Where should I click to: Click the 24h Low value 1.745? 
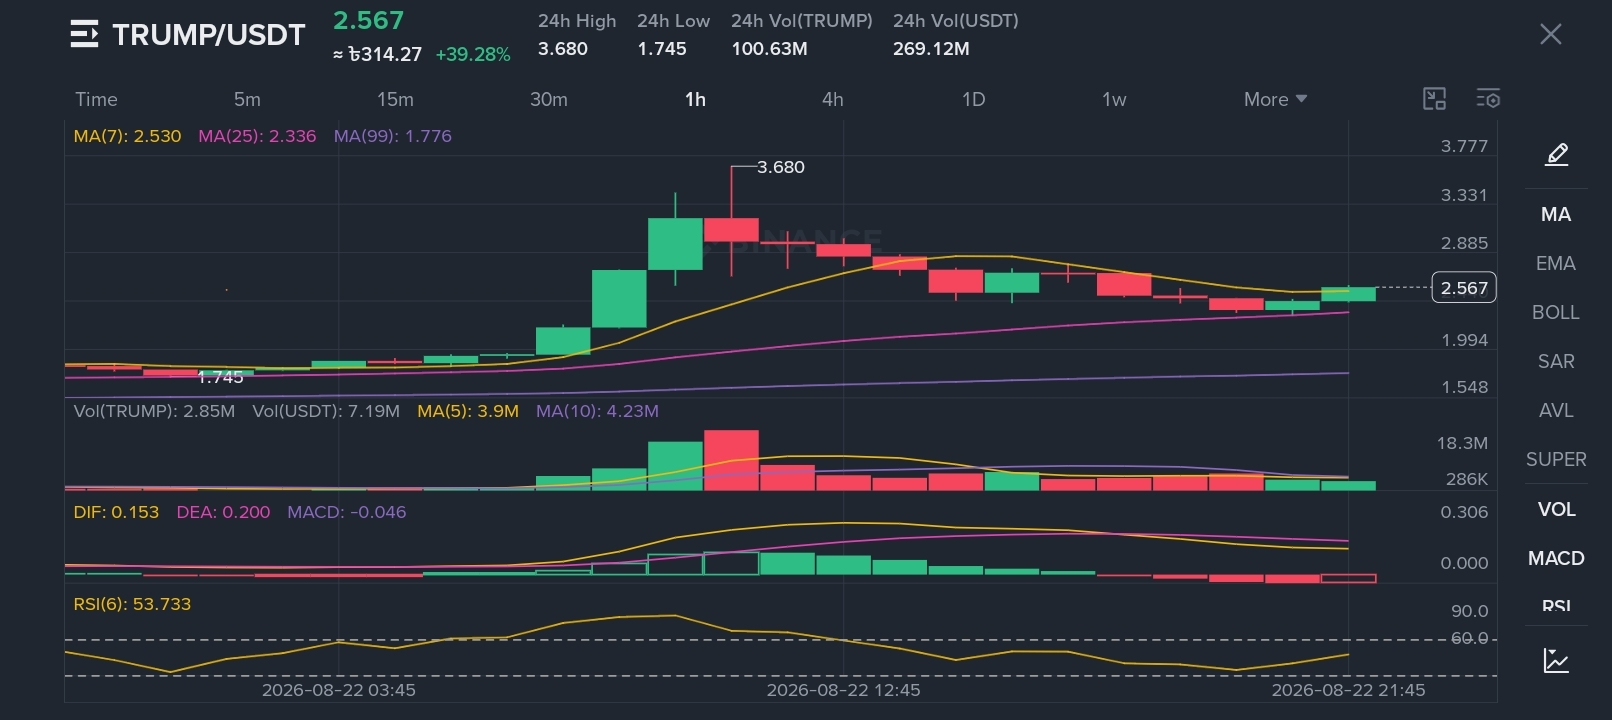662,49
